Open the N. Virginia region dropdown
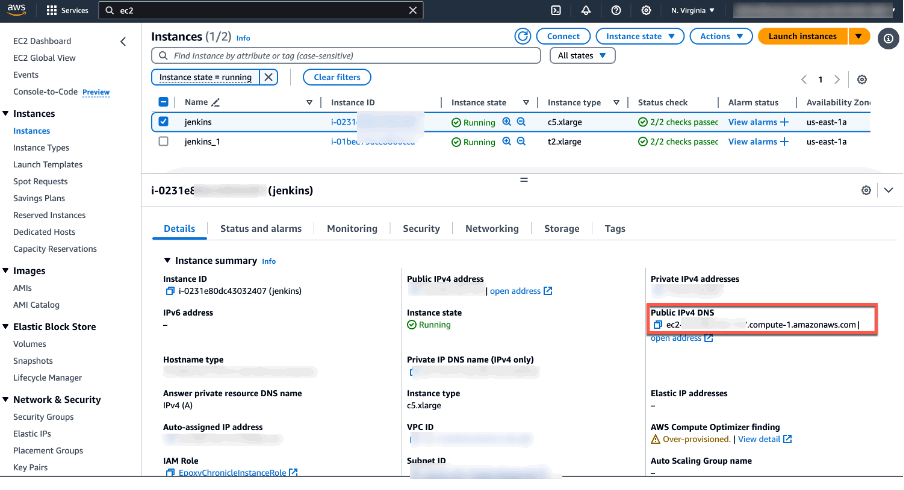904x490 pixels. tap(692, 10)
